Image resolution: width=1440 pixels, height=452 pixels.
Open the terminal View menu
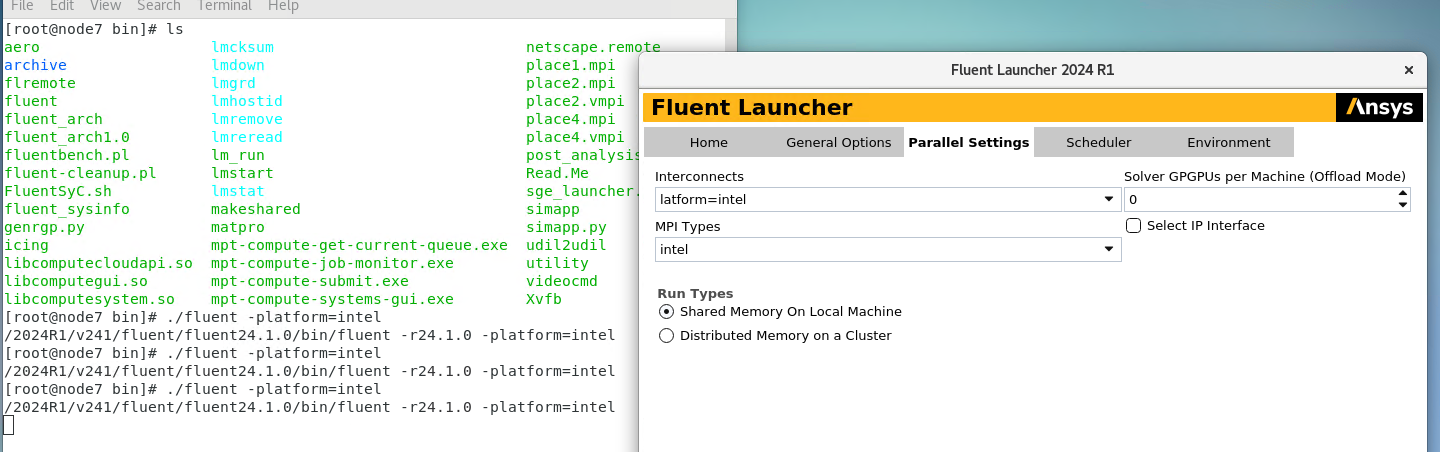(x=106, y=6)
